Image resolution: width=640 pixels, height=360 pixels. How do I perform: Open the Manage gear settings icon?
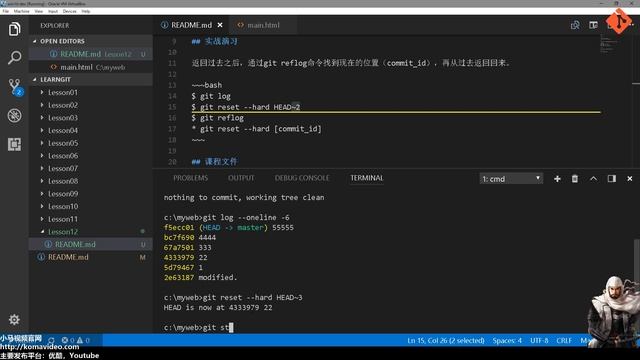click(x=14, y=320)
